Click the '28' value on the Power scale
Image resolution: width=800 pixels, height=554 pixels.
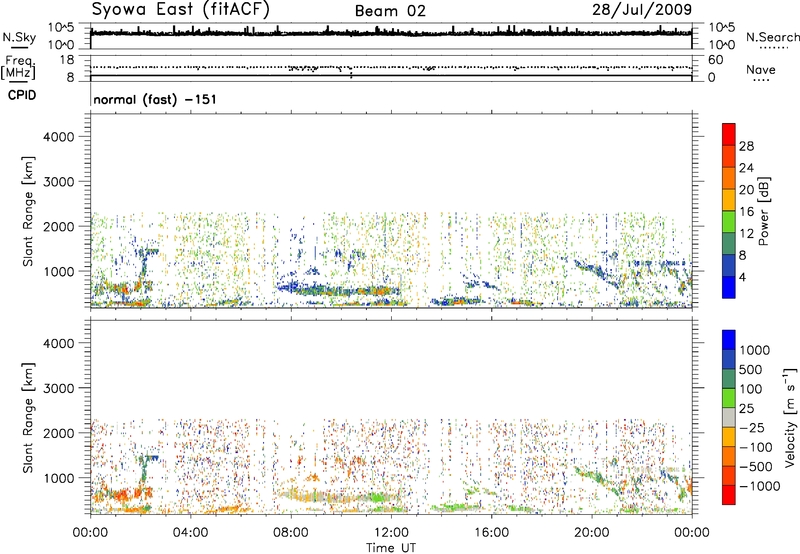[746, 146]
